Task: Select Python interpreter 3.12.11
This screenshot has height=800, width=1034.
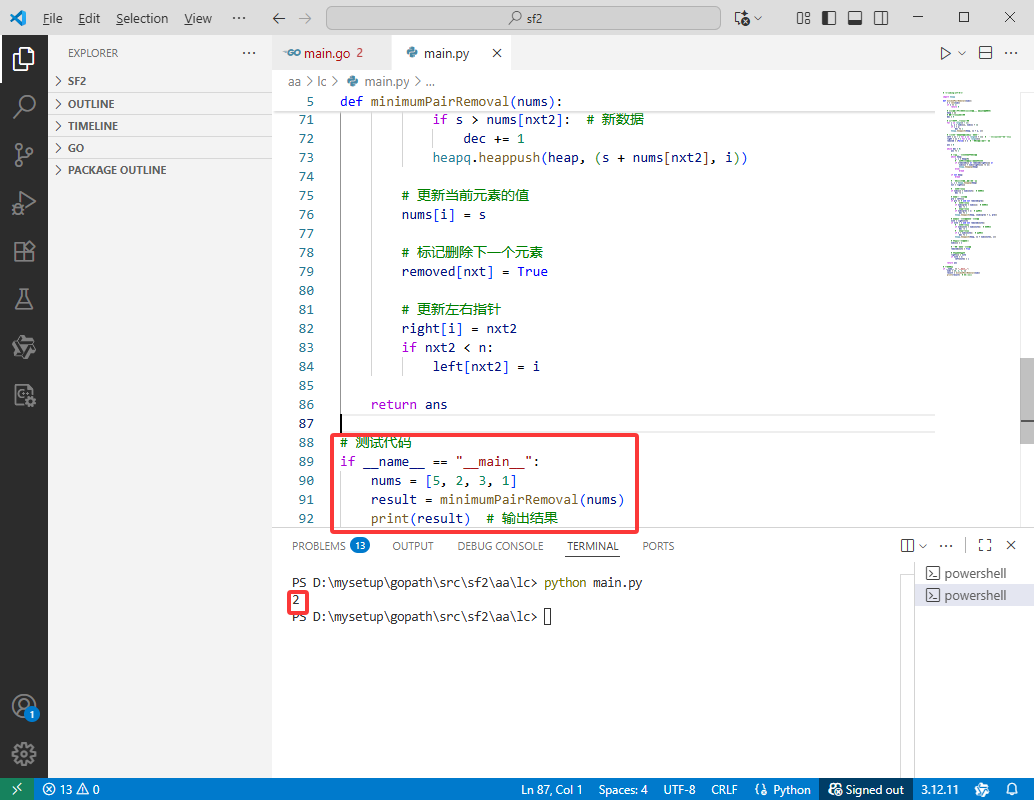Action: tap(939, 789)
